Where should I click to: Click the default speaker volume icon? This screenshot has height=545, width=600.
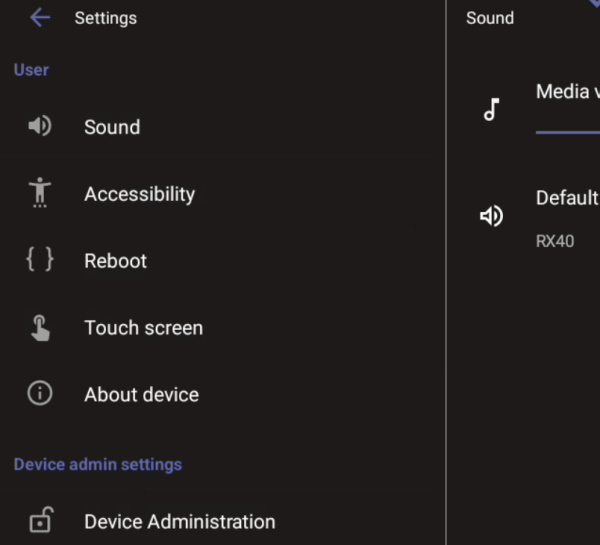coord(491,216)
